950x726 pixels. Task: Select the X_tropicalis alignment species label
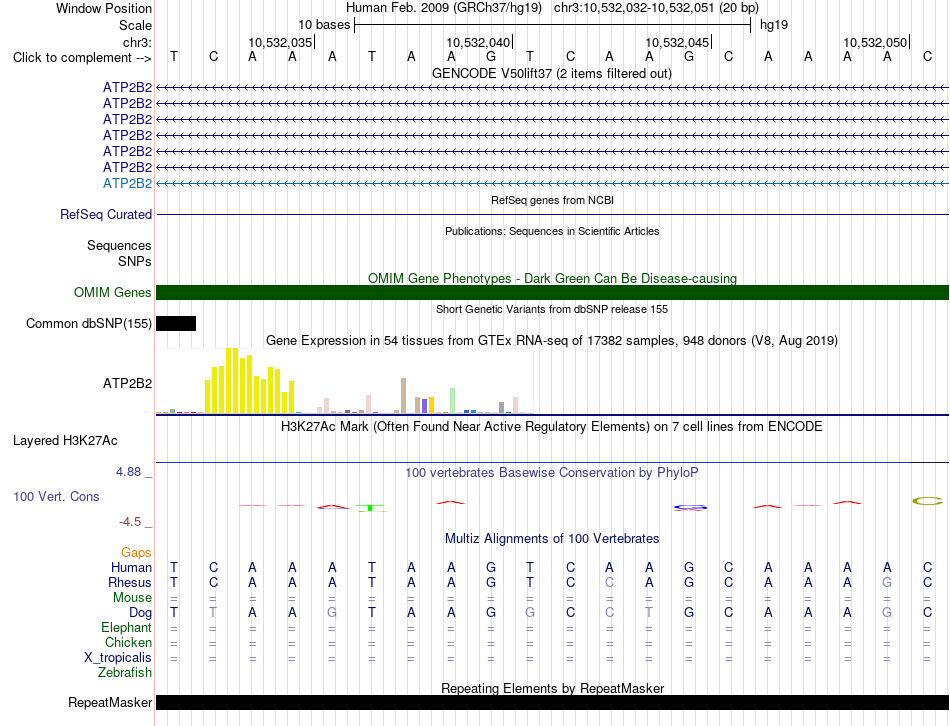[118, 658]
